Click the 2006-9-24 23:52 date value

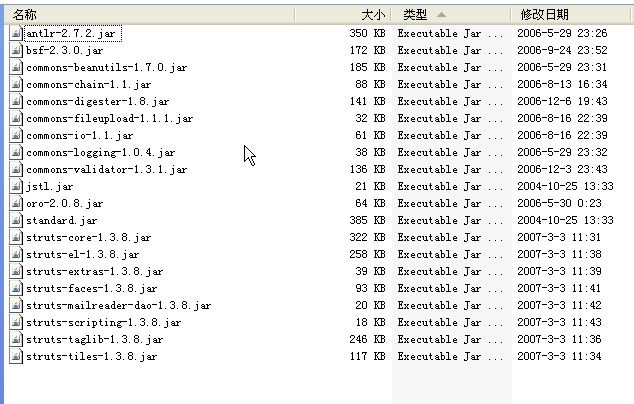tap(562, 50)
